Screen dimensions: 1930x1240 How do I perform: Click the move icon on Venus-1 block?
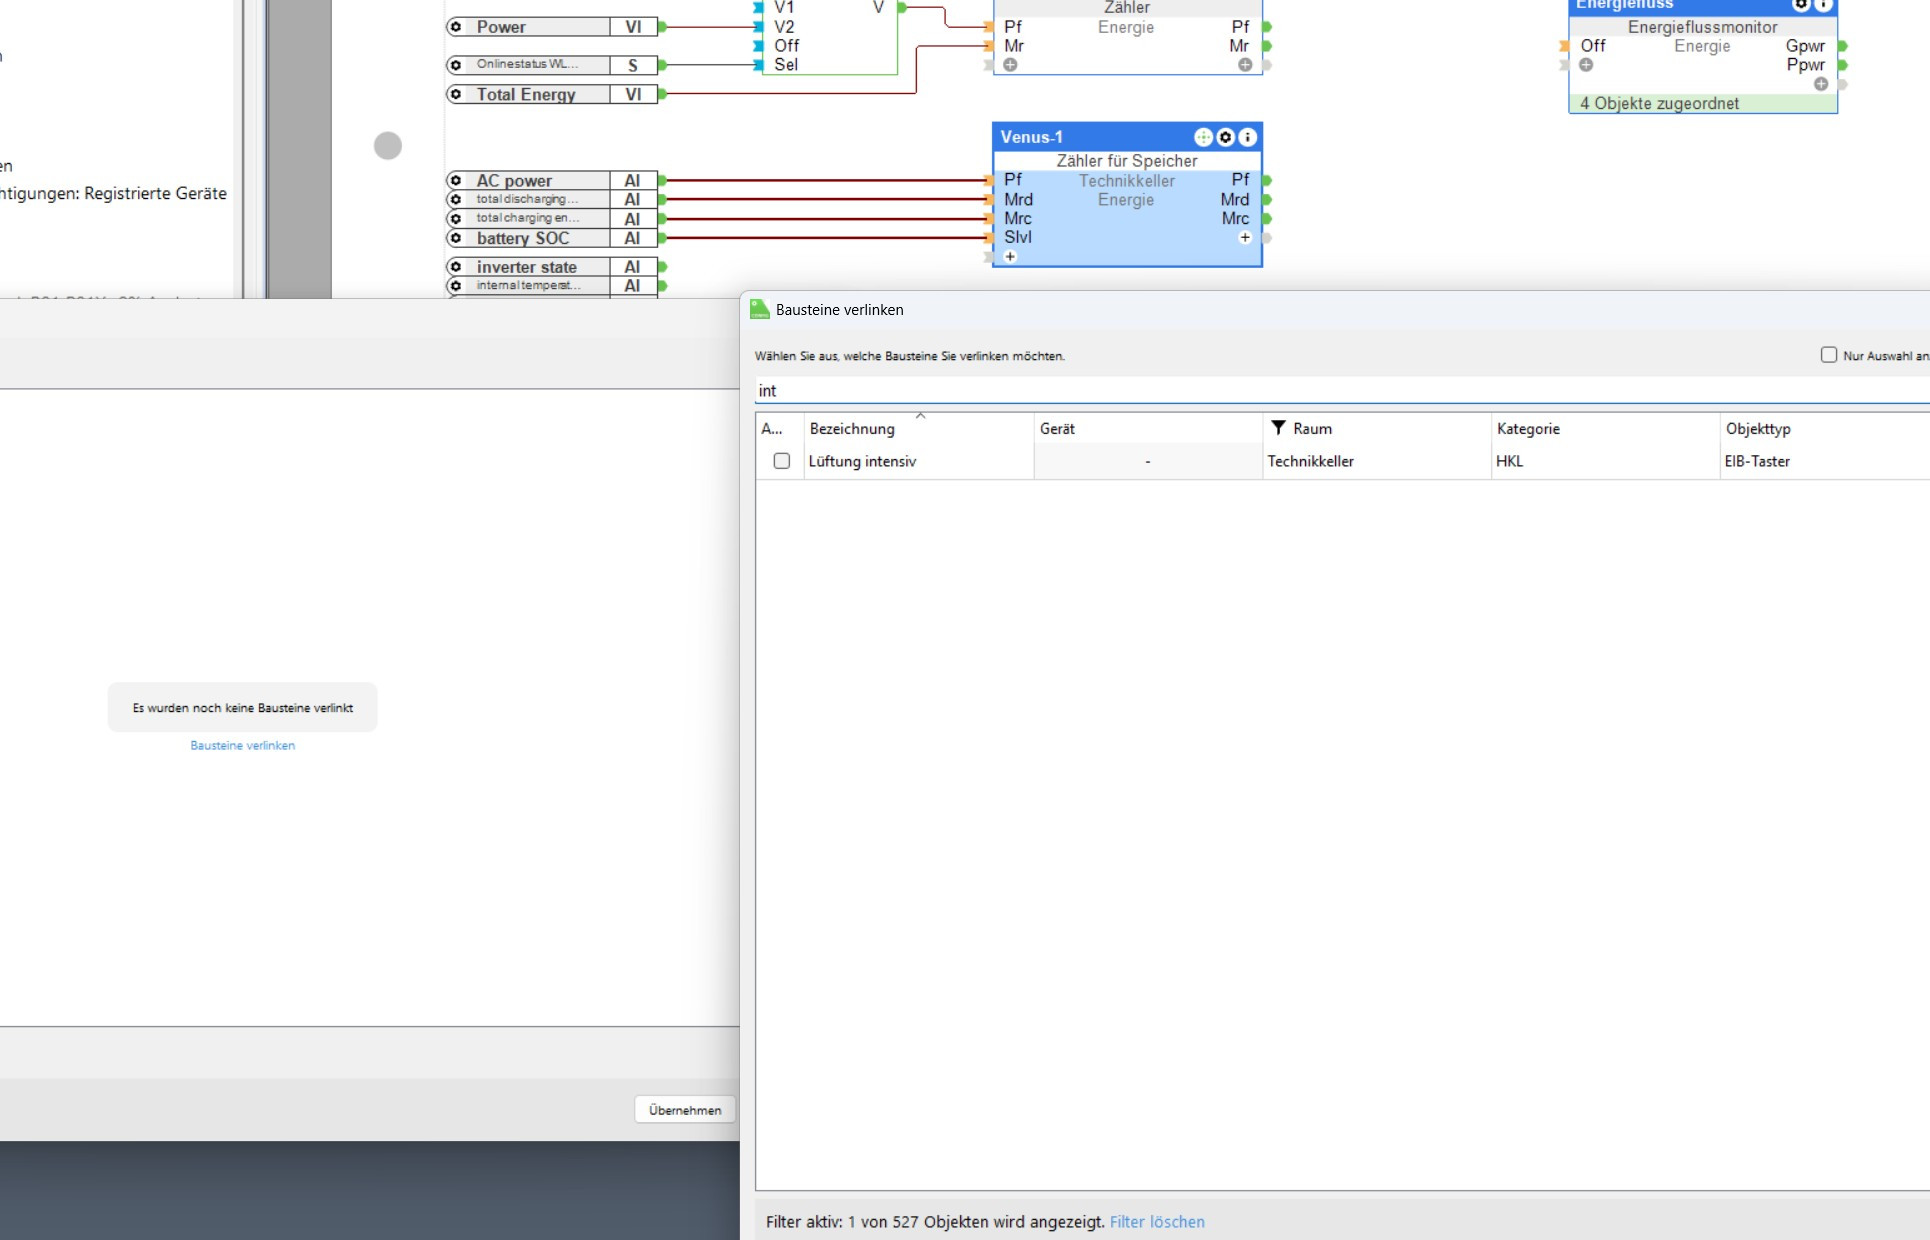click(x=1203, y=137)
